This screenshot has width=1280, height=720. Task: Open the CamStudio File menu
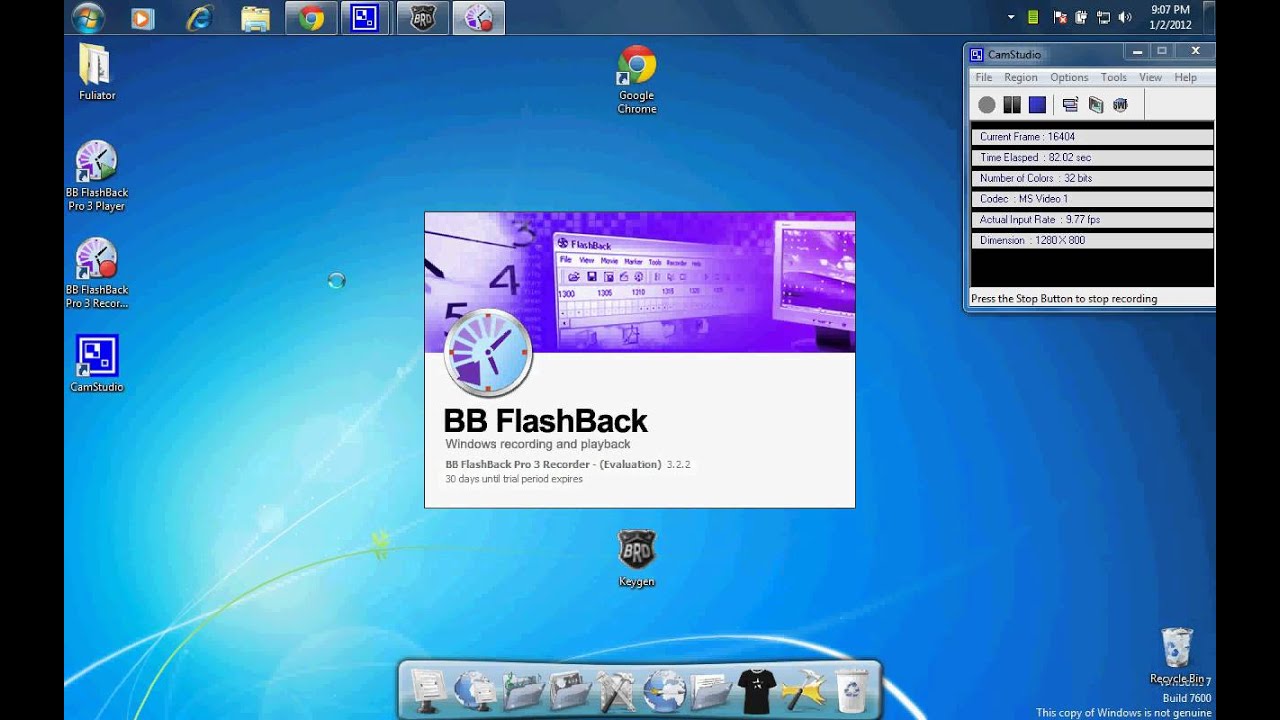(984, 77)
